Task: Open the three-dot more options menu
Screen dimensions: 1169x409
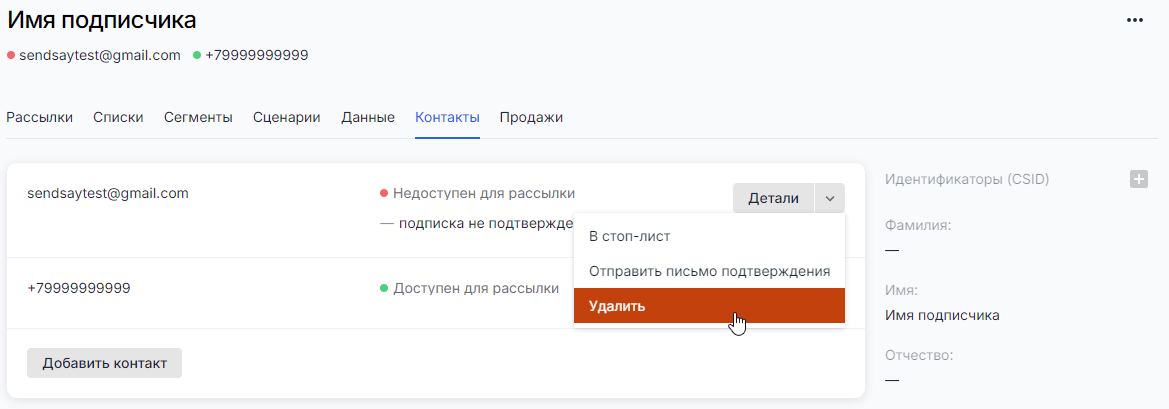Action: 1134,20
